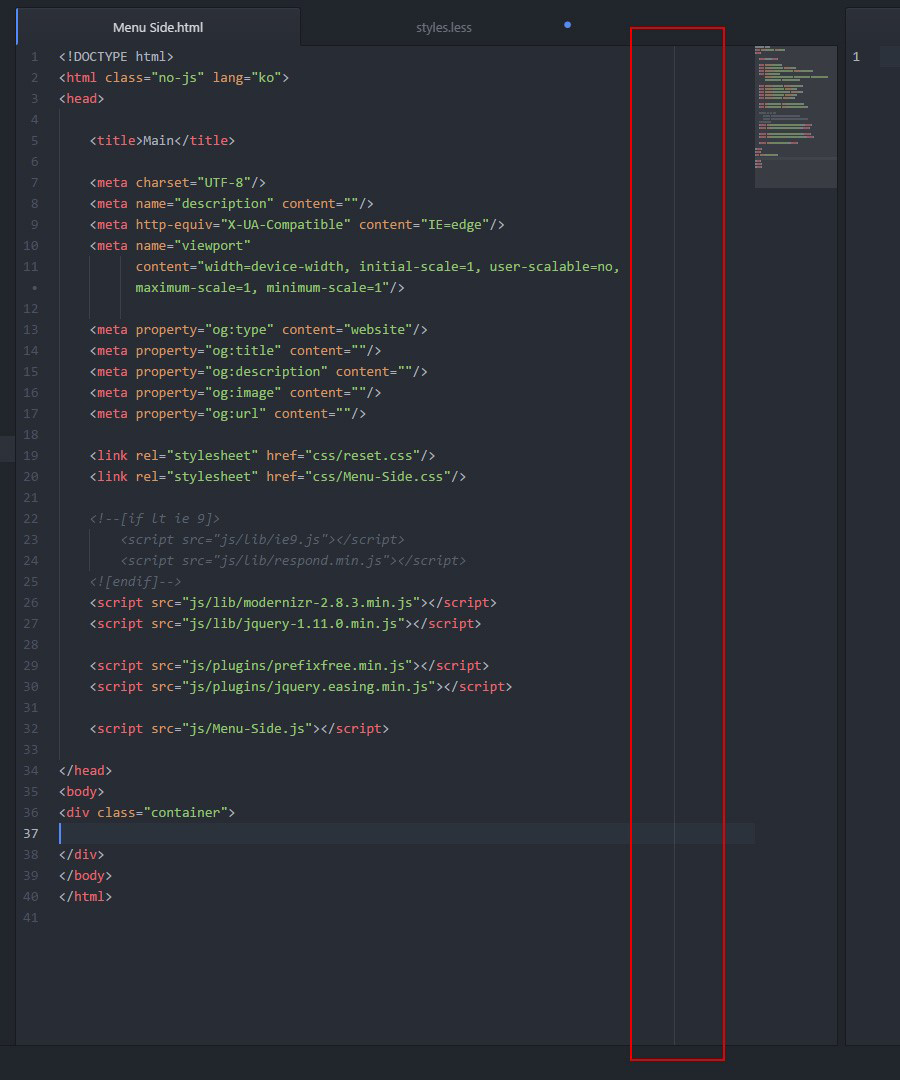Click the <title>Main</title> line

[x=163, y=141]
